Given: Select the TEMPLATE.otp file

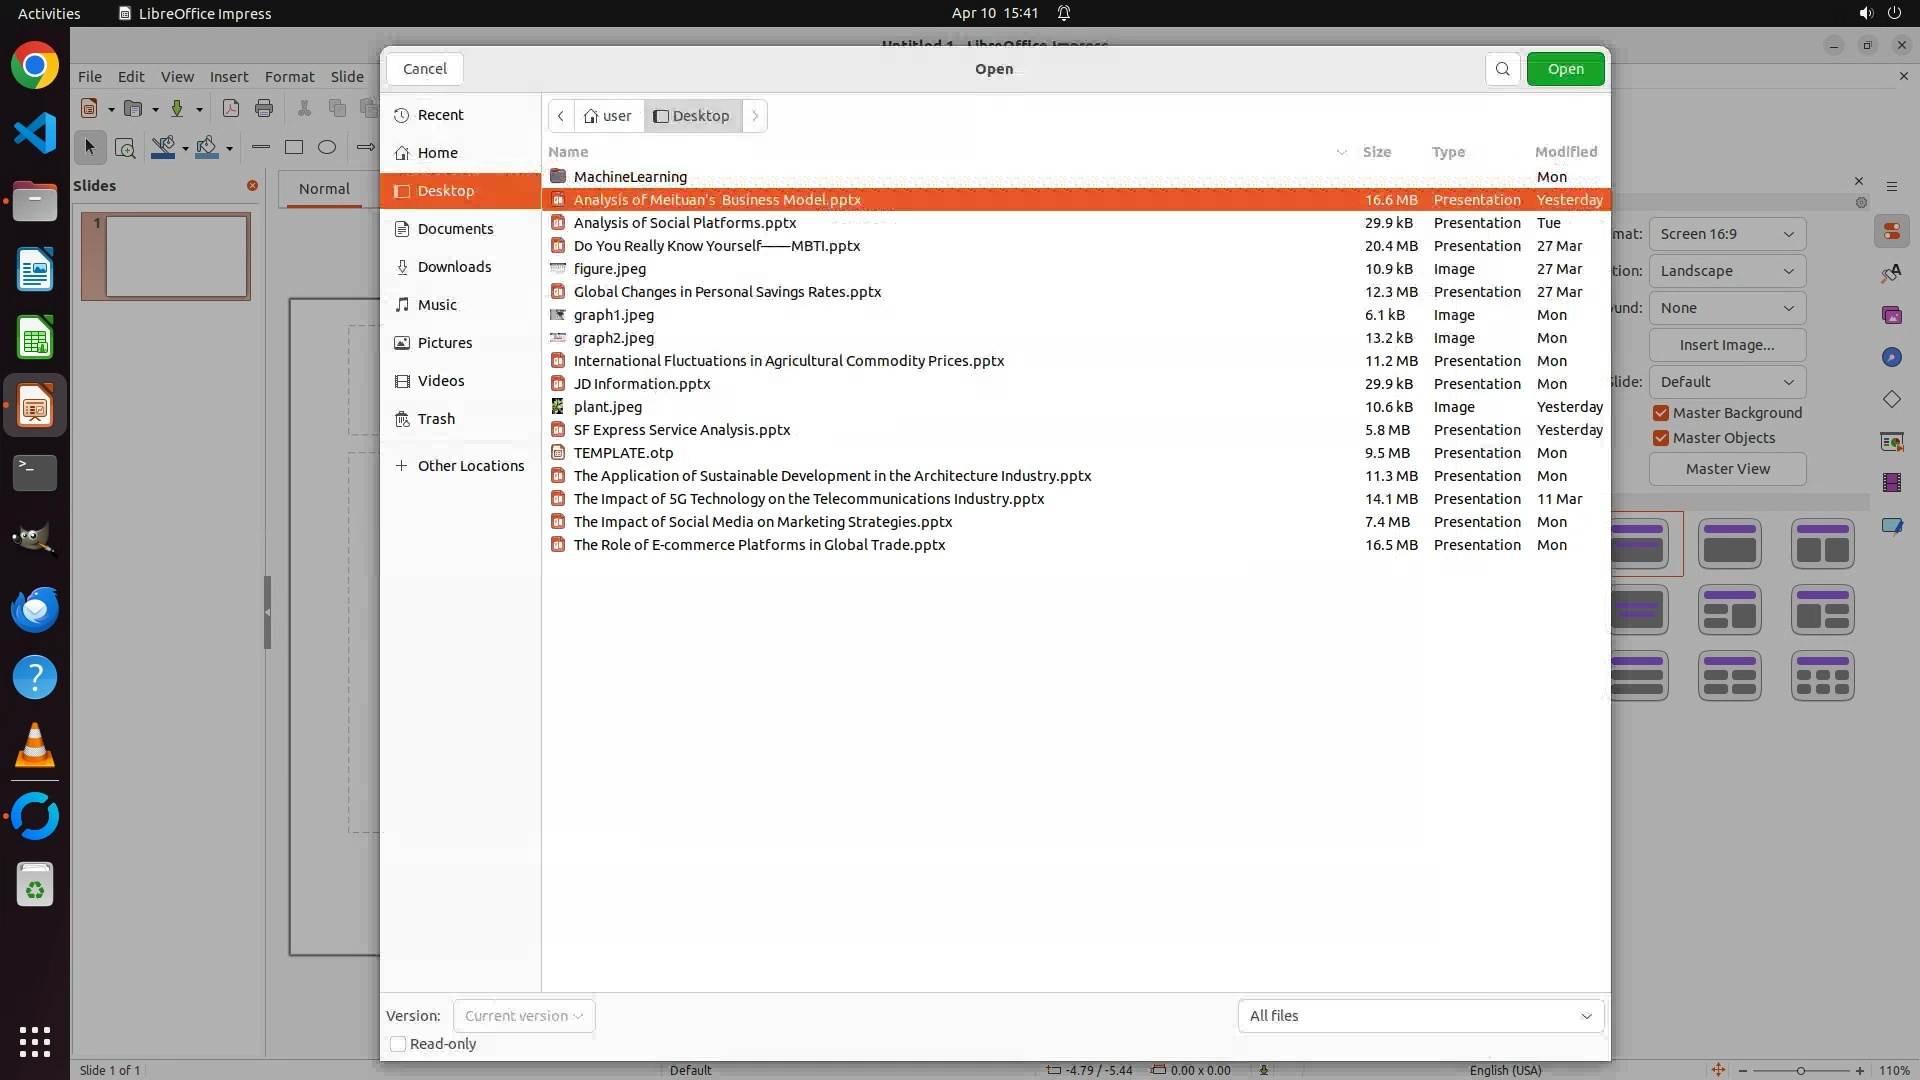Looking at the screenshot, I should pyautogui.click(x=623, y=453).
